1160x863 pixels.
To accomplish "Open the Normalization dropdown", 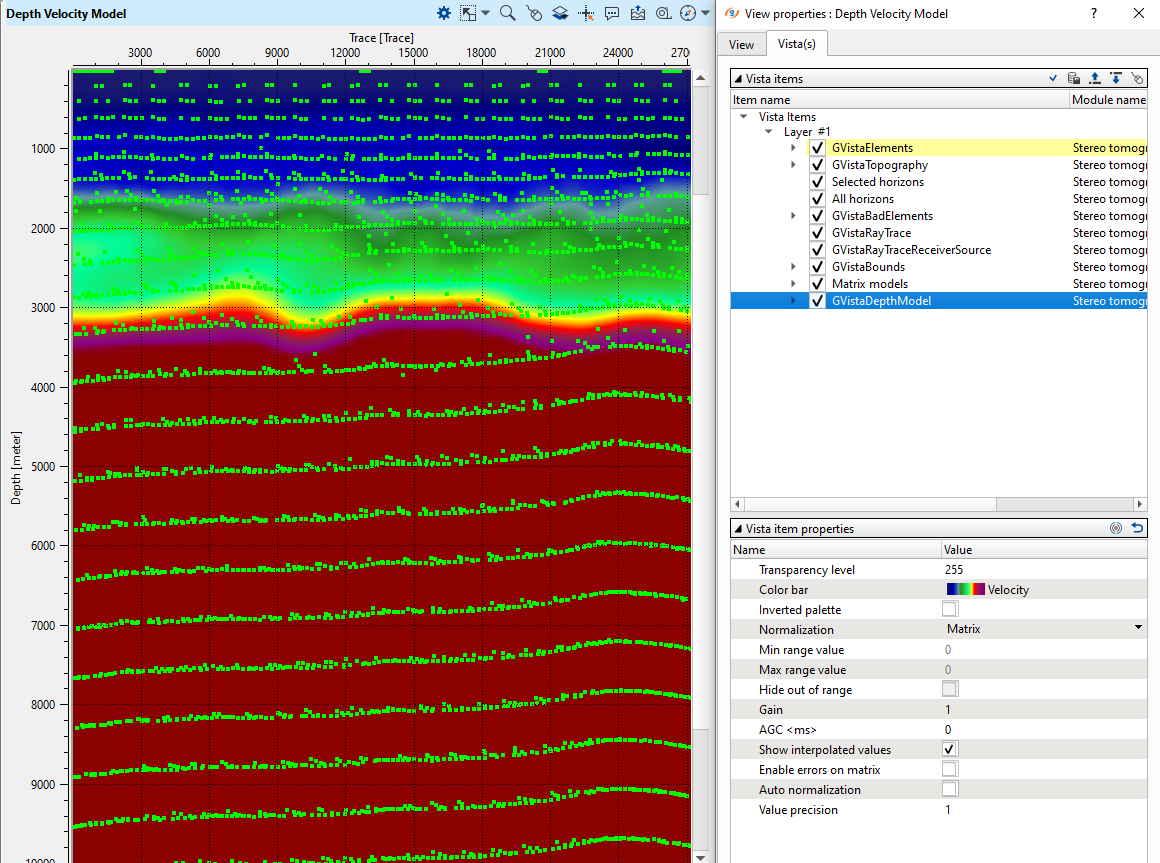I will pyautogui.click(x=1138, y=629).
